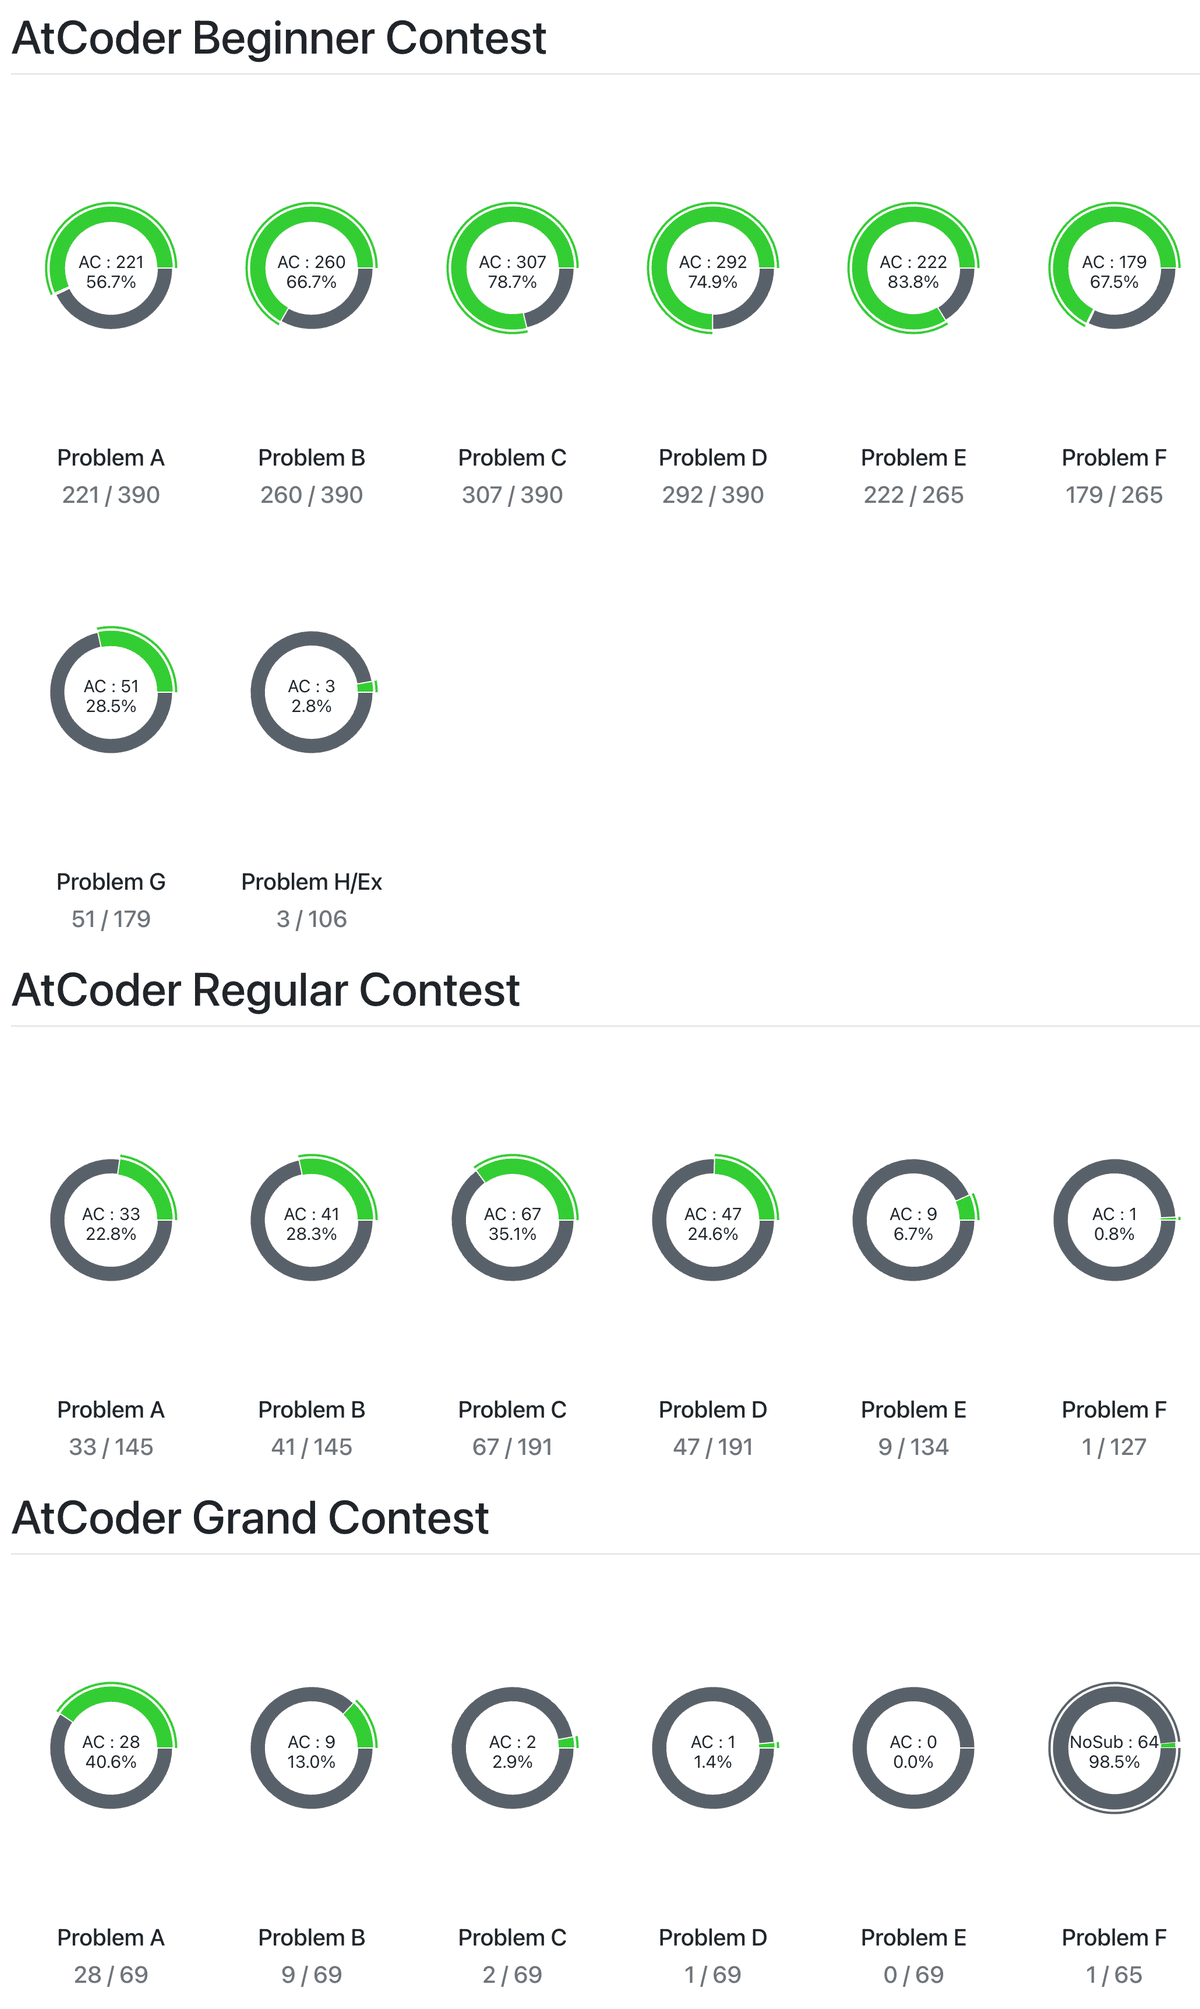Click the 179 / 265 count for Problem F
The width and height of the screenshot is (1200, 2009).
click(1114, 495)
